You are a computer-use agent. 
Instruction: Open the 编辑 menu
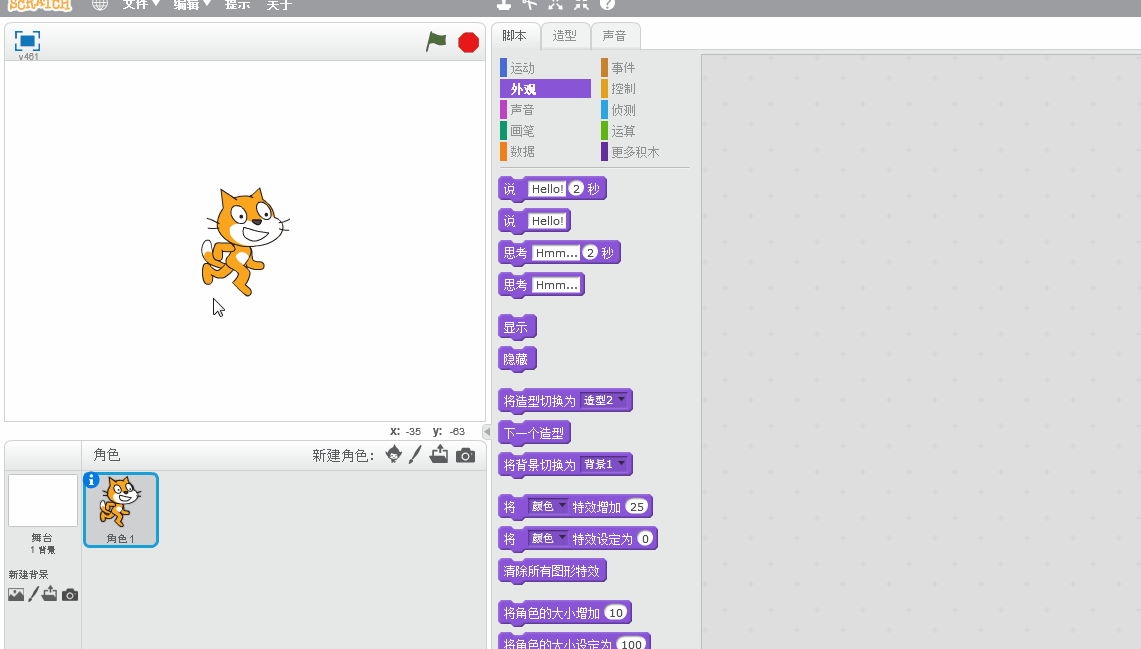point(191,4)
